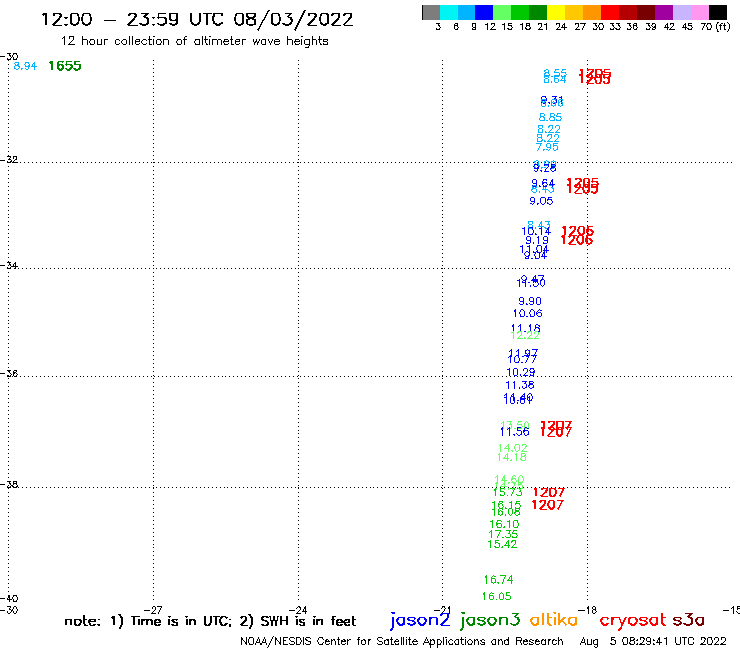
Task: Click the '15.73' wave height value
Action: 508,492
